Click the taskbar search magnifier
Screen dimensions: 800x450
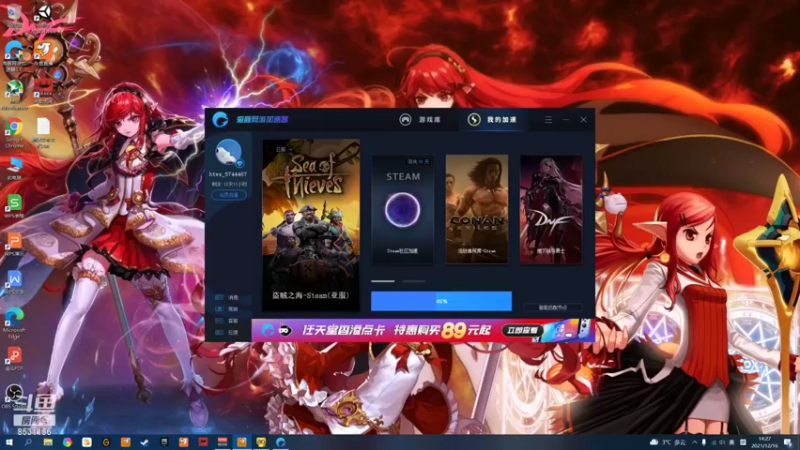[x=28, y=442]
